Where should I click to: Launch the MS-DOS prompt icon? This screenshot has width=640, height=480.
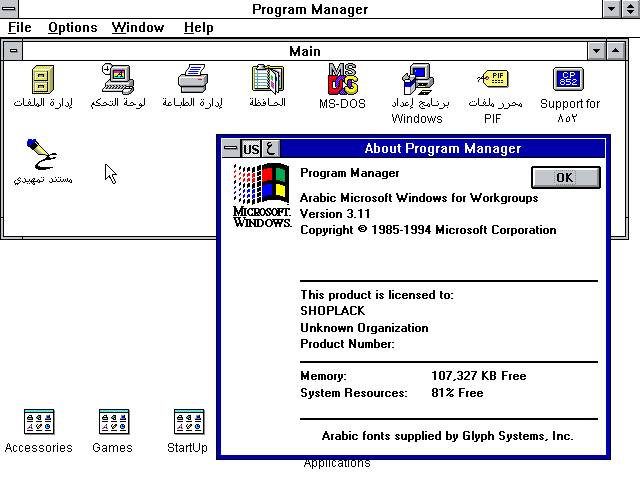pos(343,79)
